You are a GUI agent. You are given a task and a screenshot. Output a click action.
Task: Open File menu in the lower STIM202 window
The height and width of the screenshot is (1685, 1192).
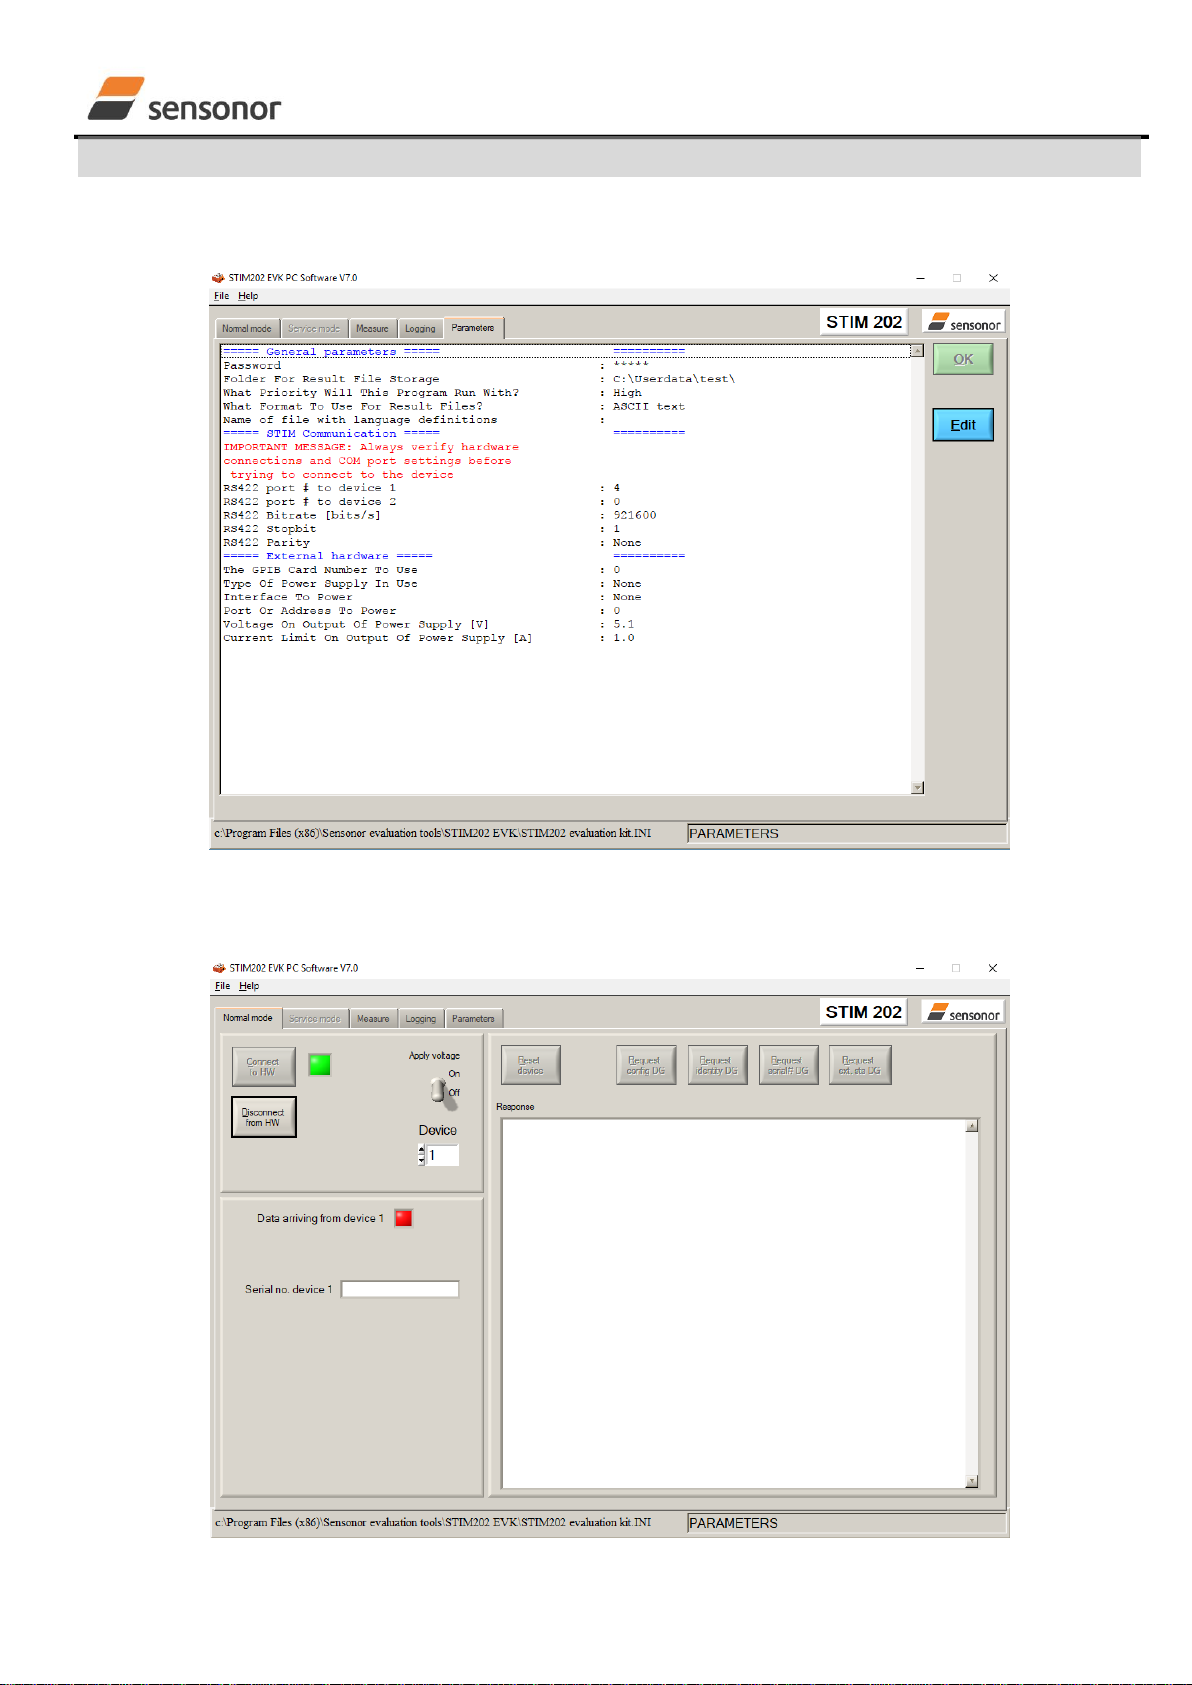222,986
